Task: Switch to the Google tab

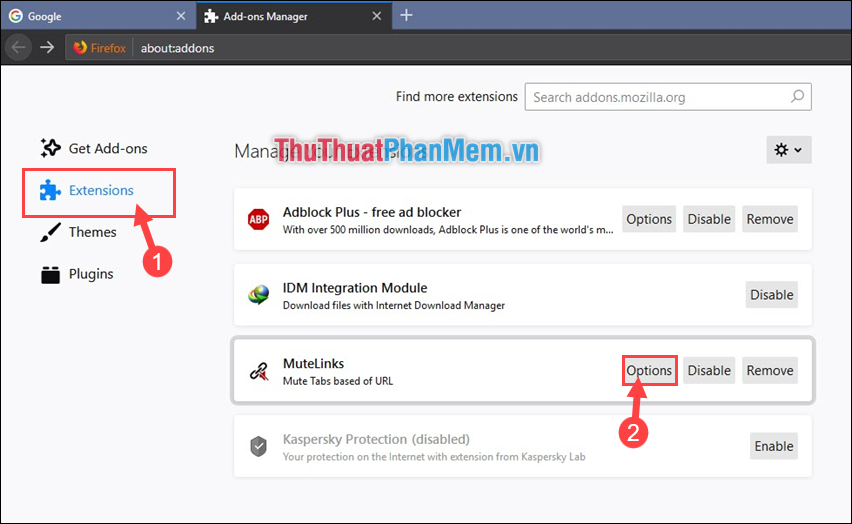Action: [x=98, y=16]
